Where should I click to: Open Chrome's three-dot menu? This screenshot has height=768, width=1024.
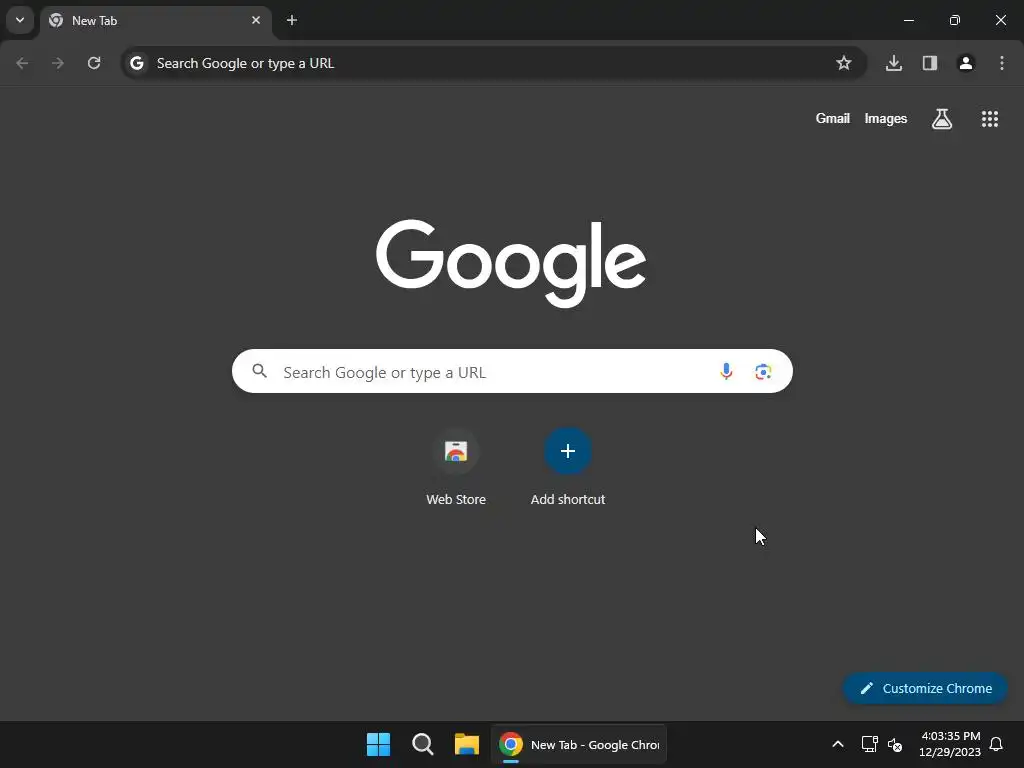(1002, 63)
